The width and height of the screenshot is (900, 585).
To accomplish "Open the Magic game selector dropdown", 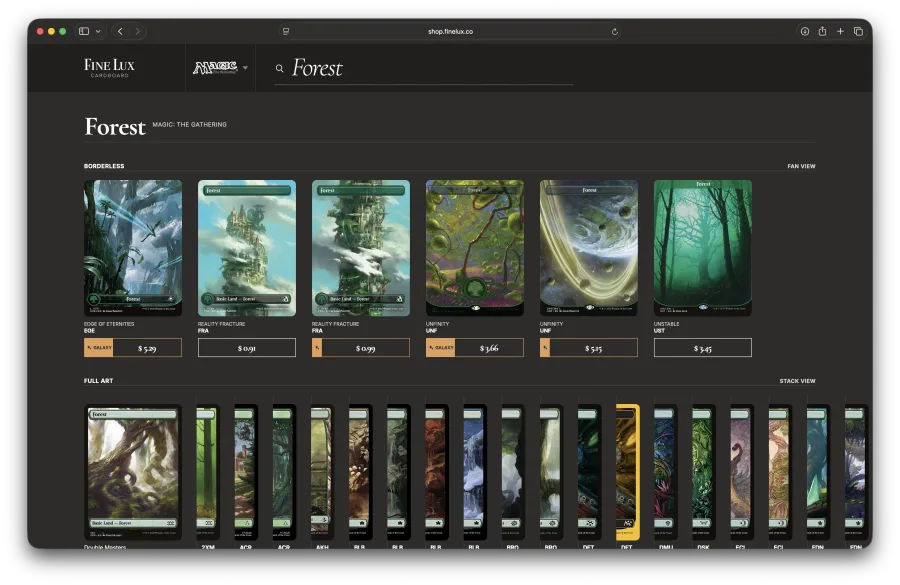I will (x=220, y=68).
